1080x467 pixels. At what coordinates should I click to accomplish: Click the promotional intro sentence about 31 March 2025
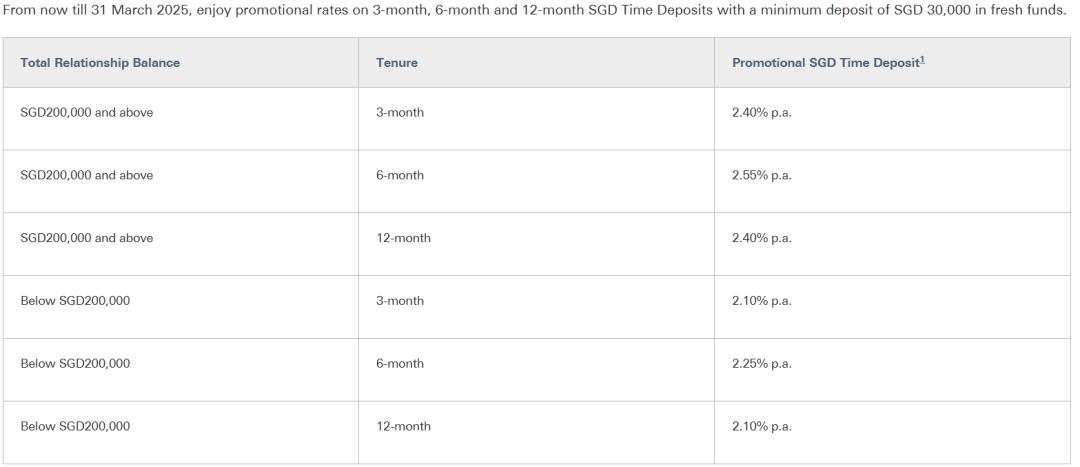pyautogui.click(x=535, y=12)
